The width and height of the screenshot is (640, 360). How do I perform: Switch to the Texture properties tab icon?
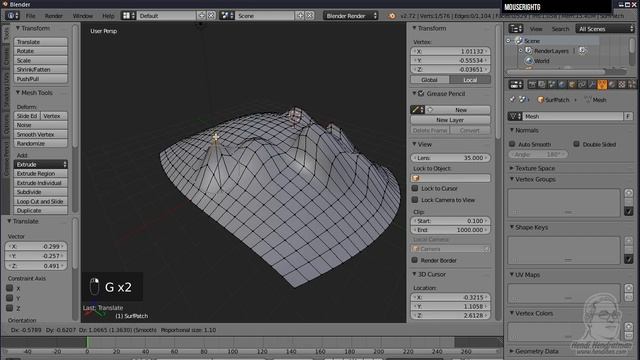coord(622,84)
